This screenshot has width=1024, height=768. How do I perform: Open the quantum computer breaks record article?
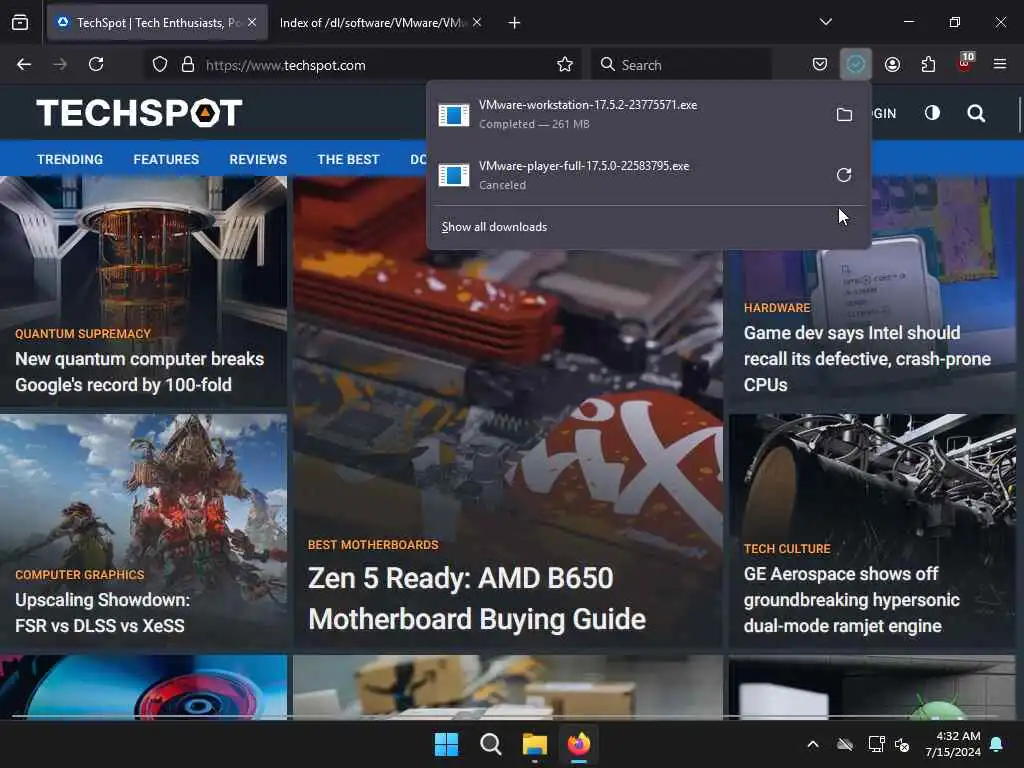tap(139, 372)
